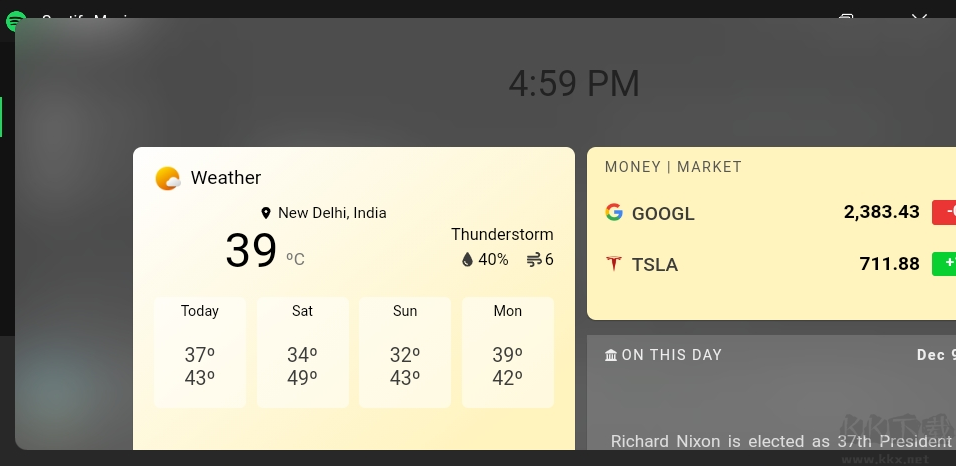
Task: Click the Spotify logo in the title bar
Action: tap(16, 20)
